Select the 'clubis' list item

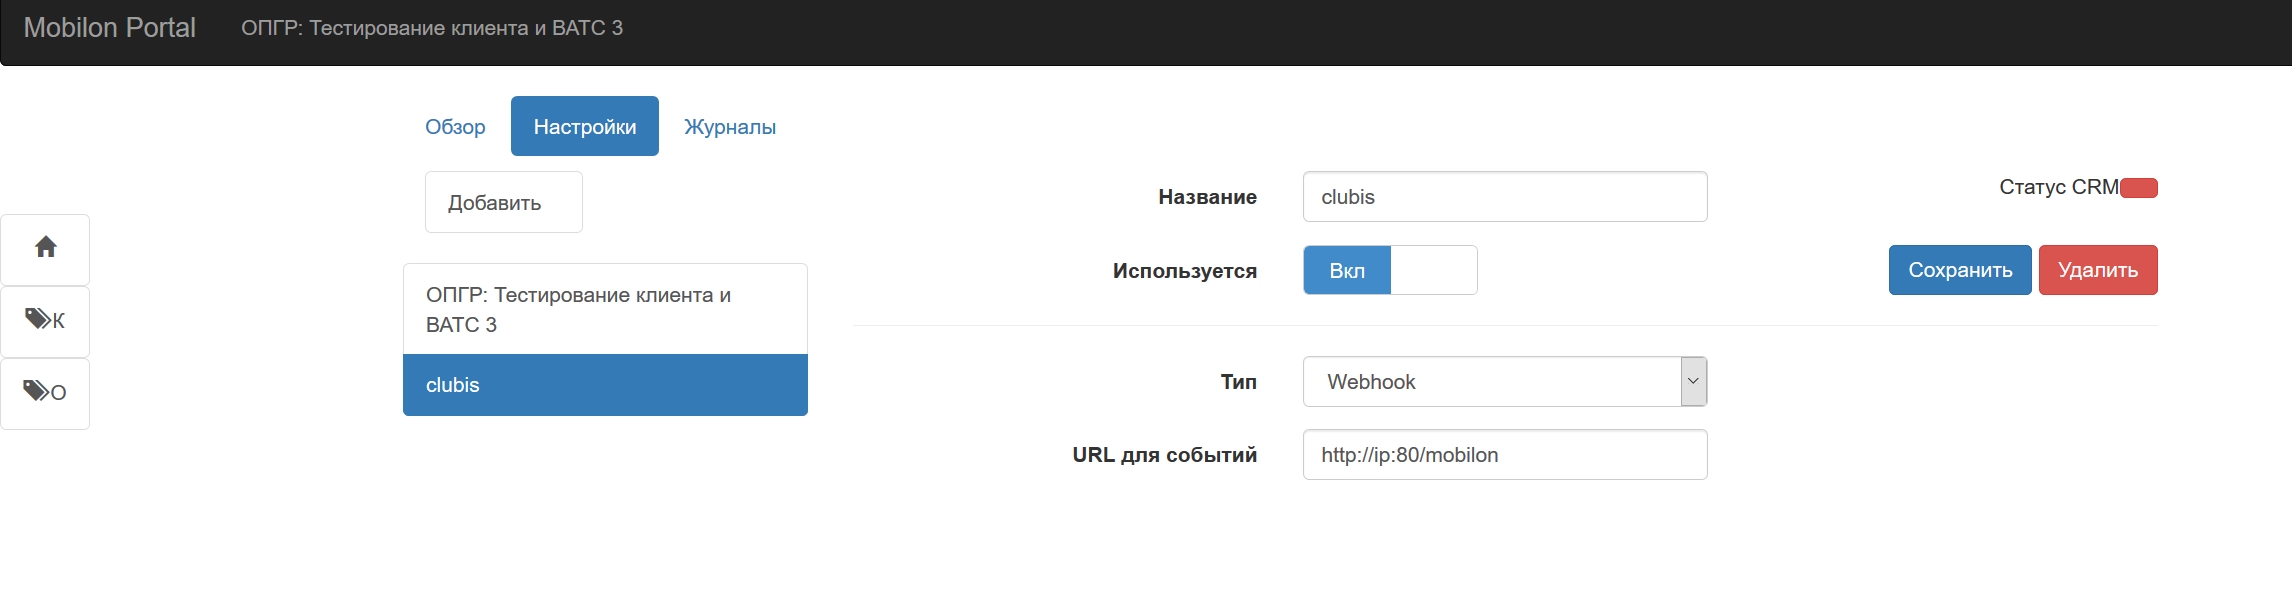tap(605, 385)
